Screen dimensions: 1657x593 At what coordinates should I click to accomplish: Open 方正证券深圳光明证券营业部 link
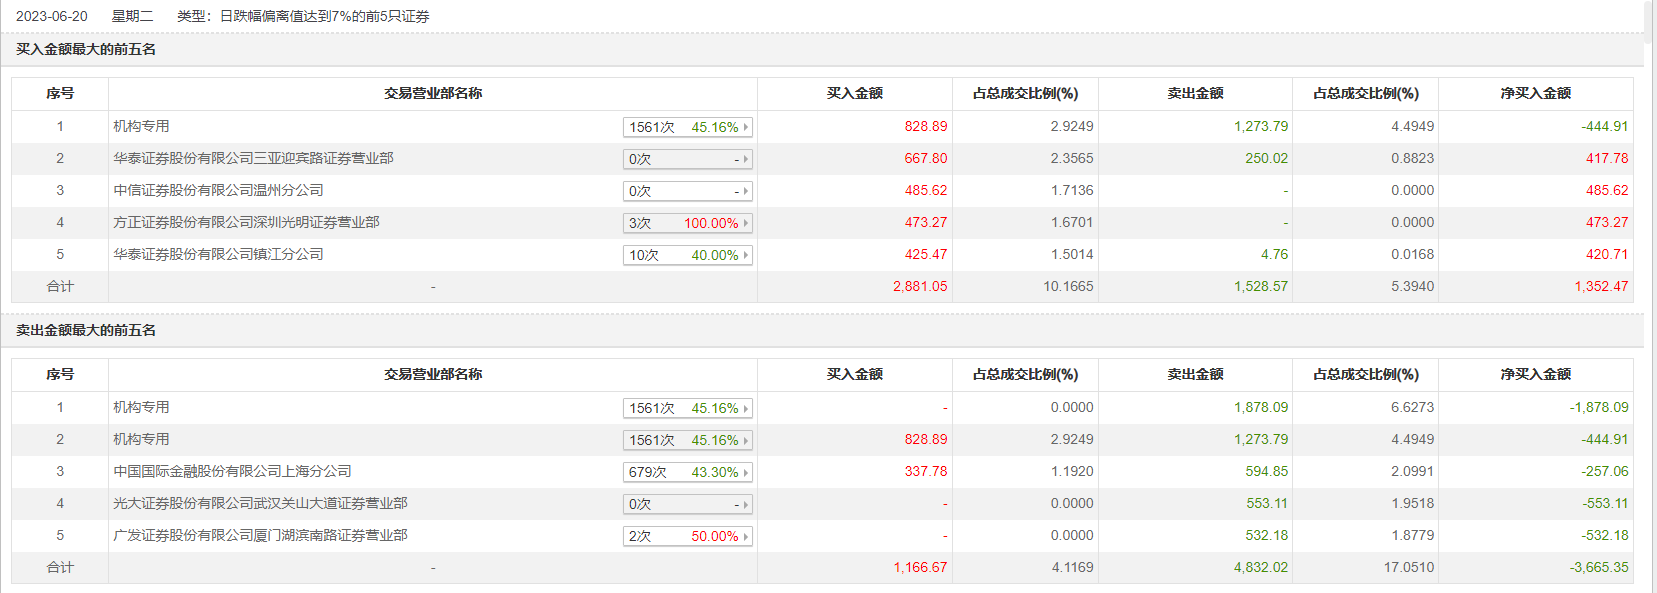246,222
